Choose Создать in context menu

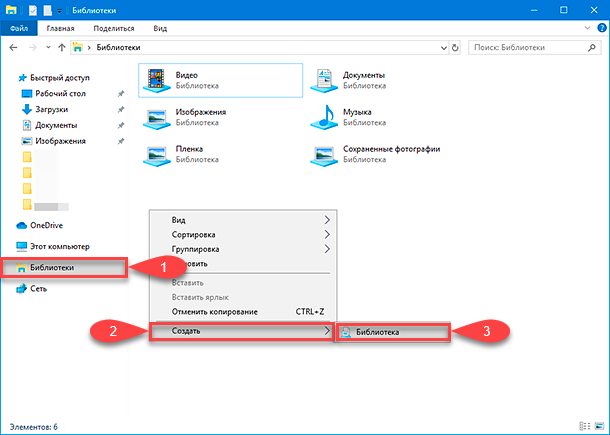pyautogui.click(x=242, y=331)
